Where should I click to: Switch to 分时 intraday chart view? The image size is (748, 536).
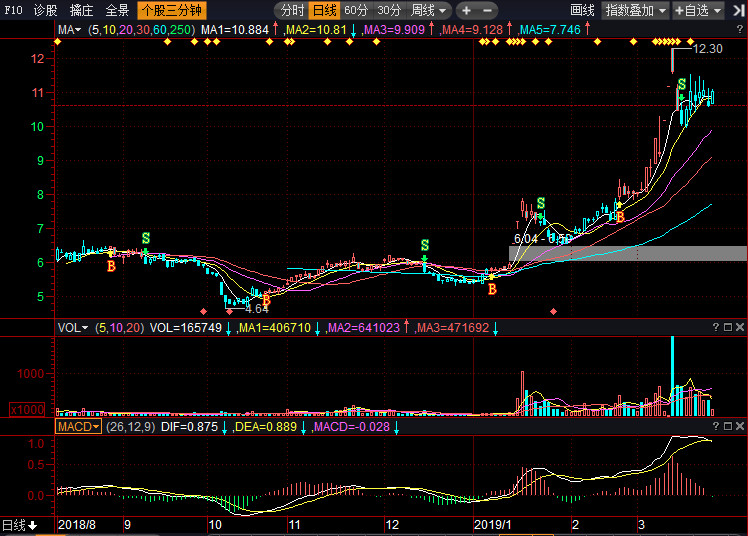[x=292, y=10]
